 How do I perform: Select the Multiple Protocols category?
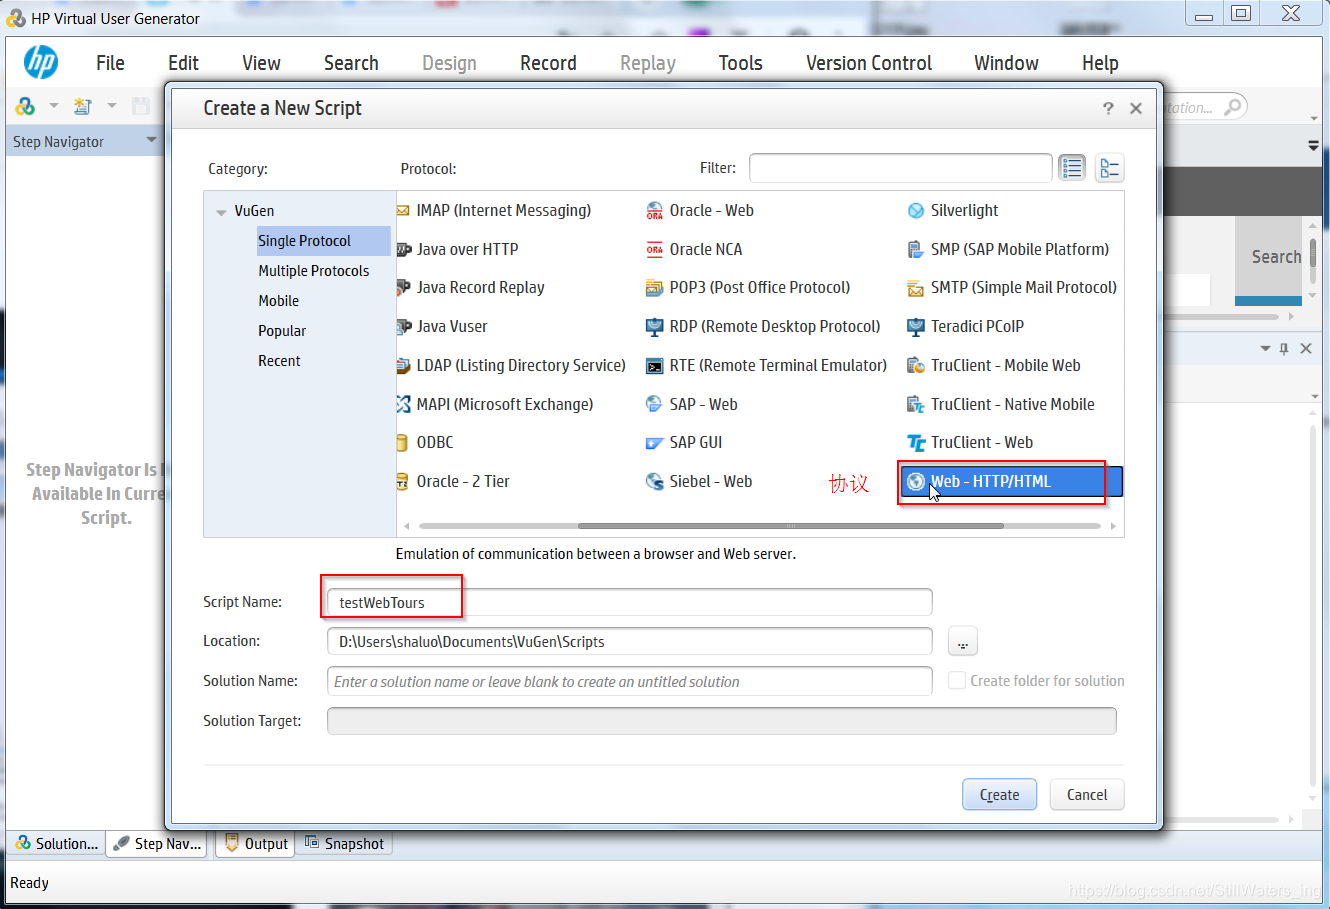pyautogui.click(x=313, y=271)
